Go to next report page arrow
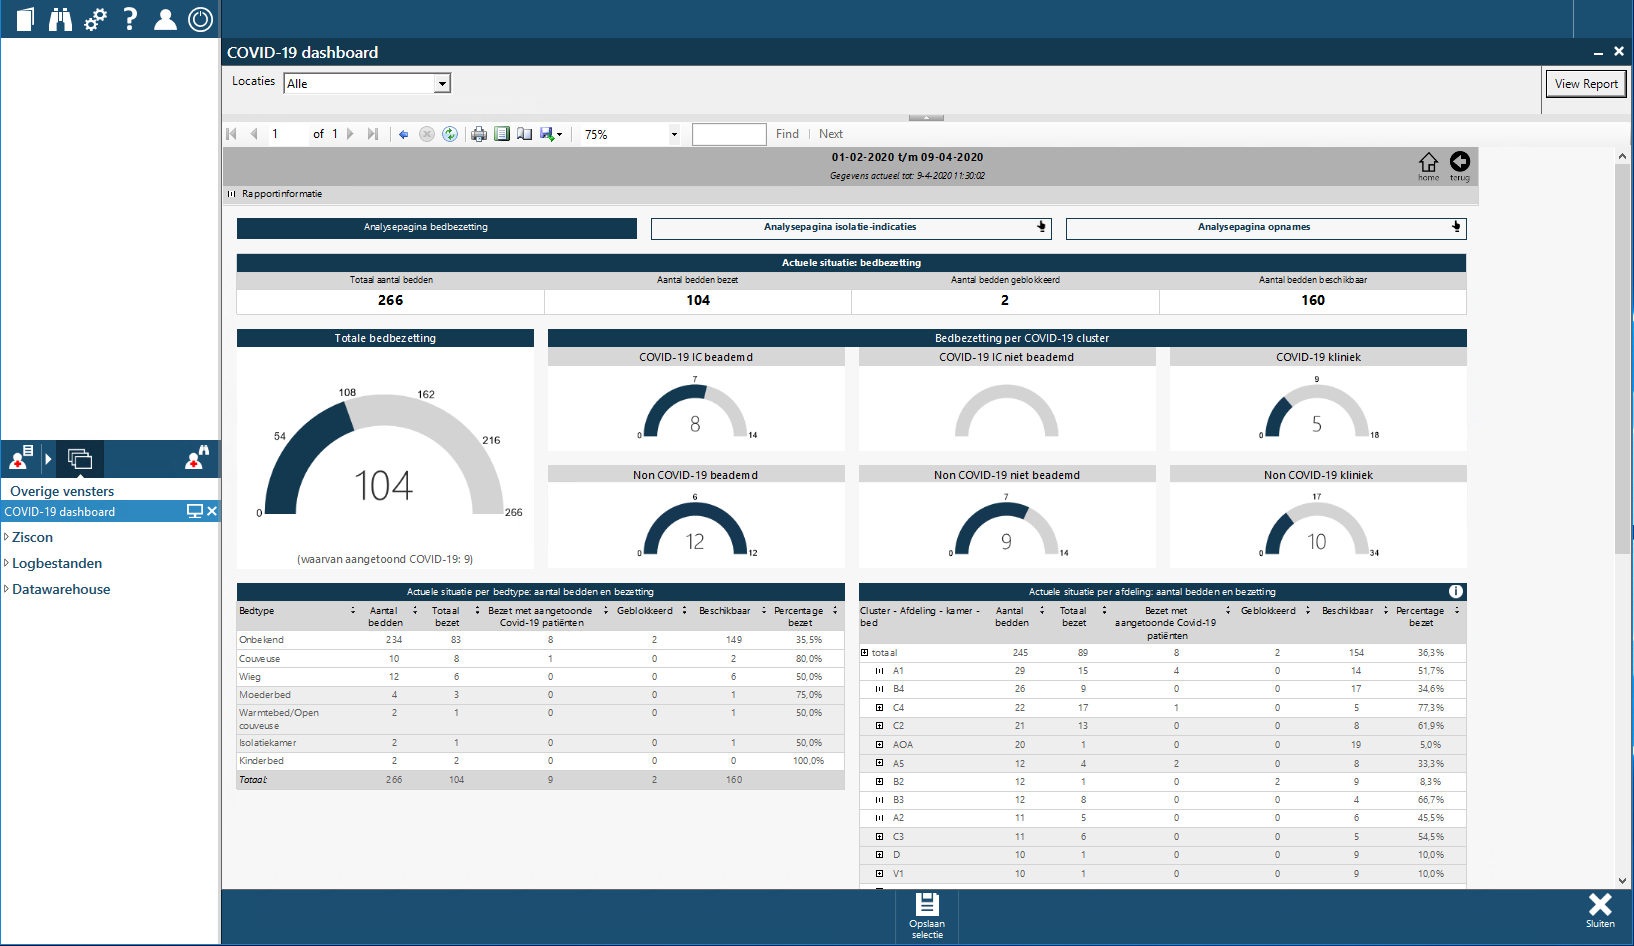The height and width of the screenshot is (946, 1634). [350, 134]
